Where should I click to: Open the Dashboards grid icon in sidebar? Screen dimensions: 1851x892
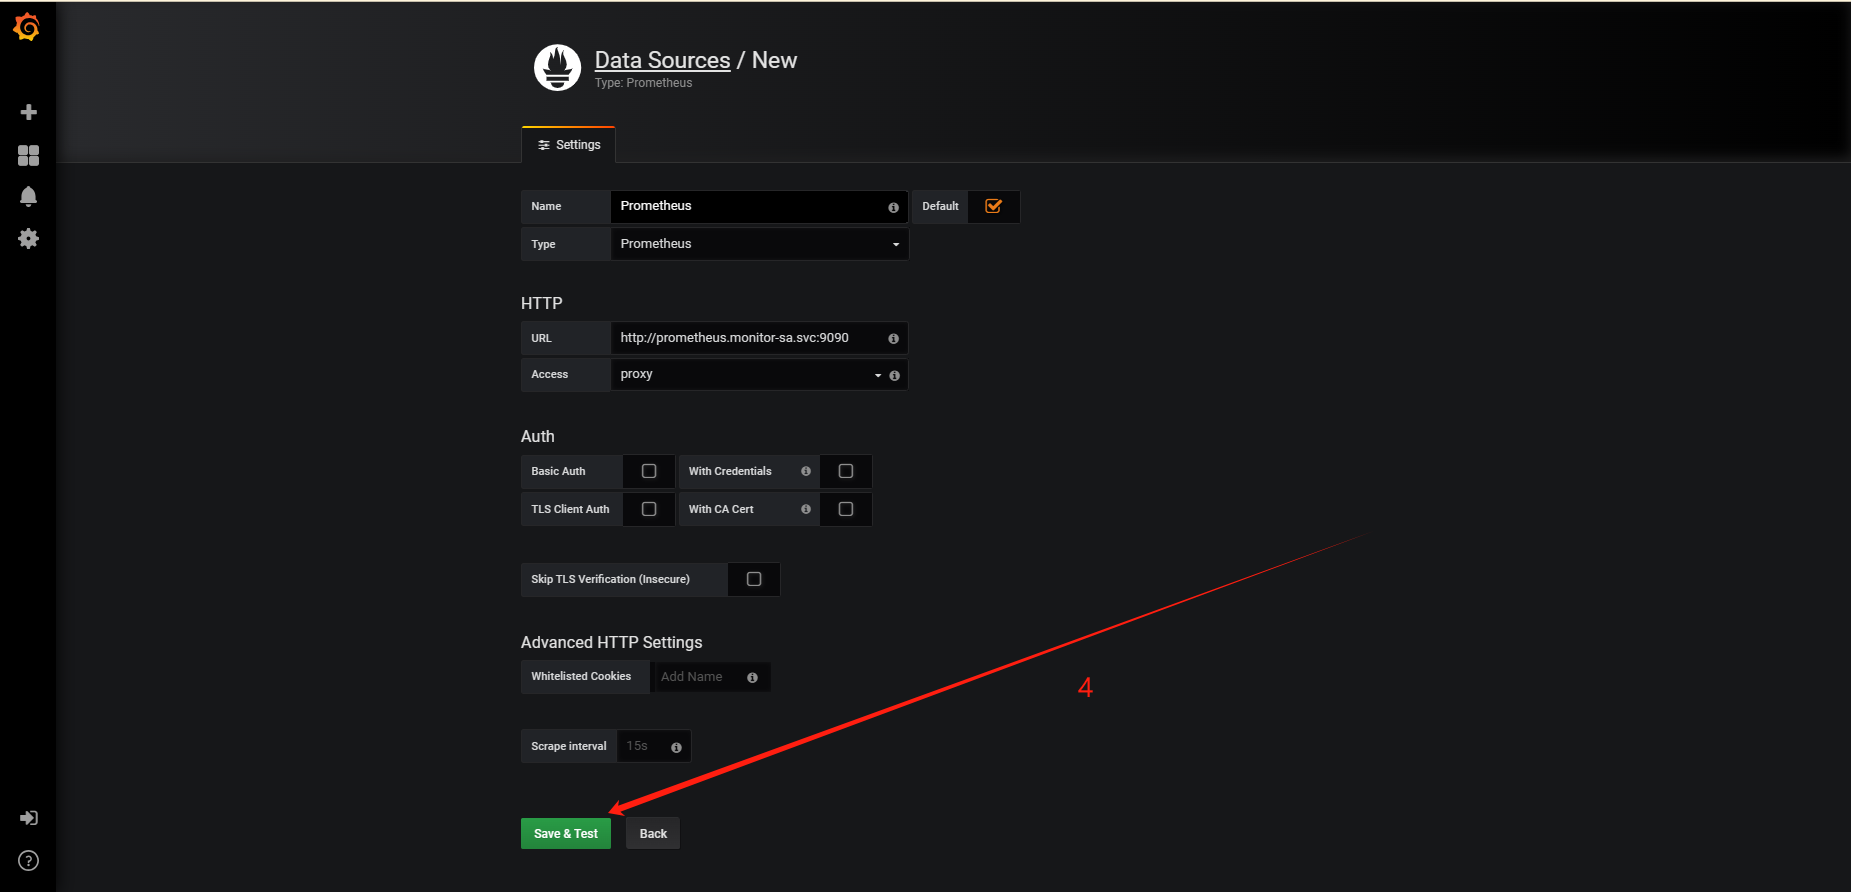point(29,155)
